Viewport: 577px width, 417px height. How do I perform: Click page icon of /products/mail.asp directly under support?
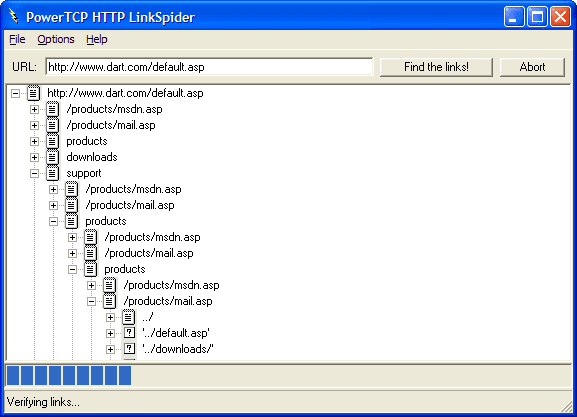71,205
